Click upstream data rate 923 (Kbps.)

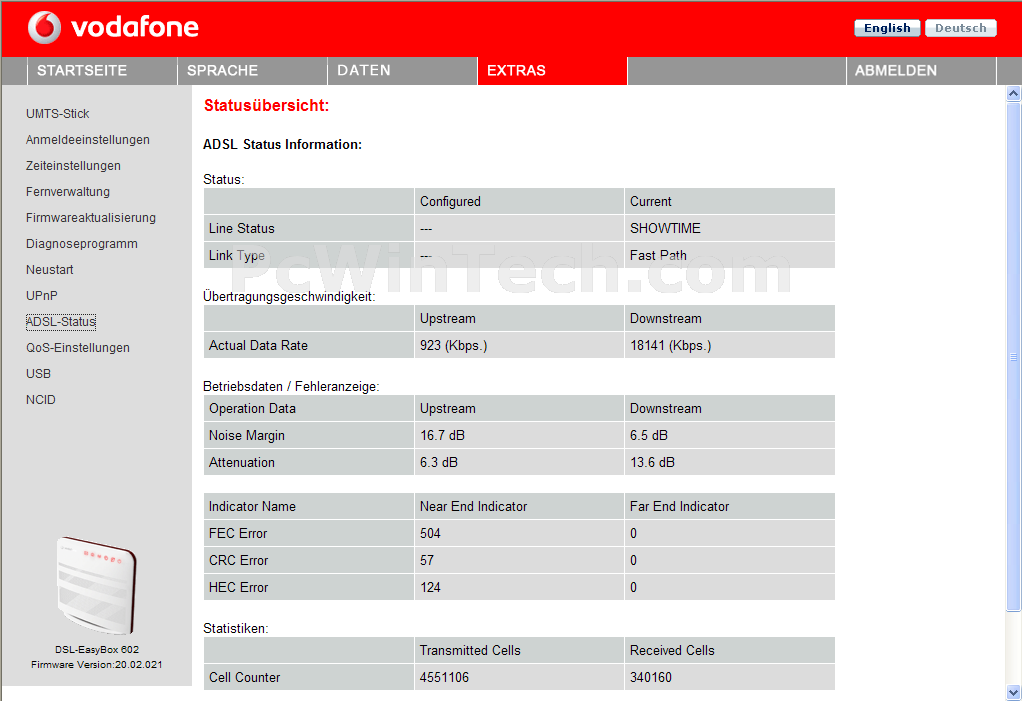pyautogui.click(x=454, y=345)
